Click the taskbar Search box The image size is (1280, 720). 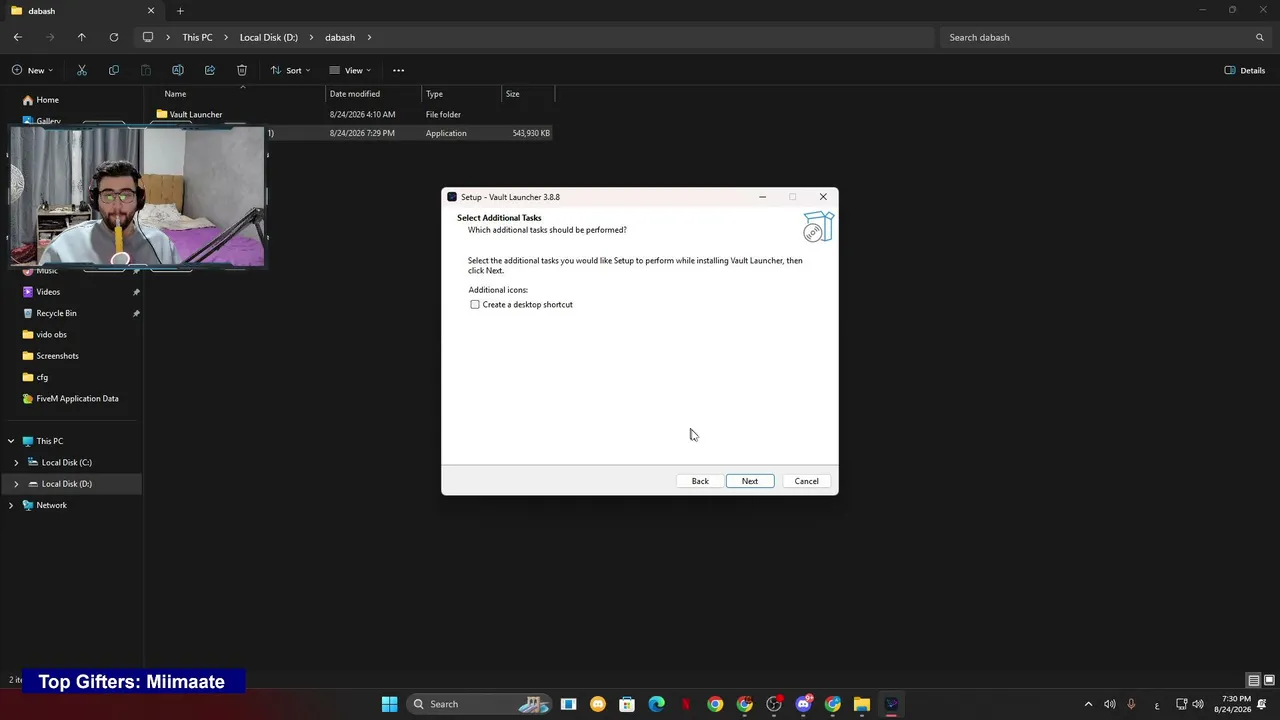[478, 704]
